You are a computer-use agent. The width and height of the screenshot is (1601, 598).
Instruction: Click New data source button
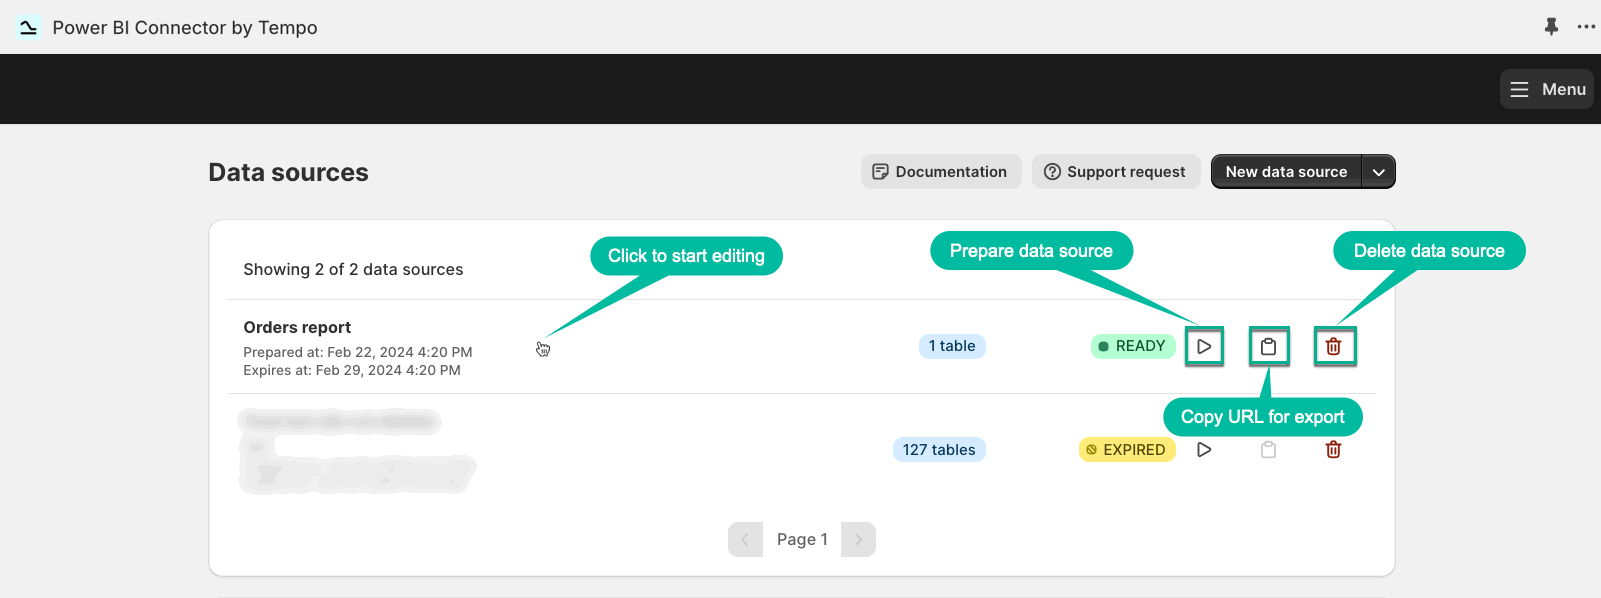click(x=1286, y=172)
